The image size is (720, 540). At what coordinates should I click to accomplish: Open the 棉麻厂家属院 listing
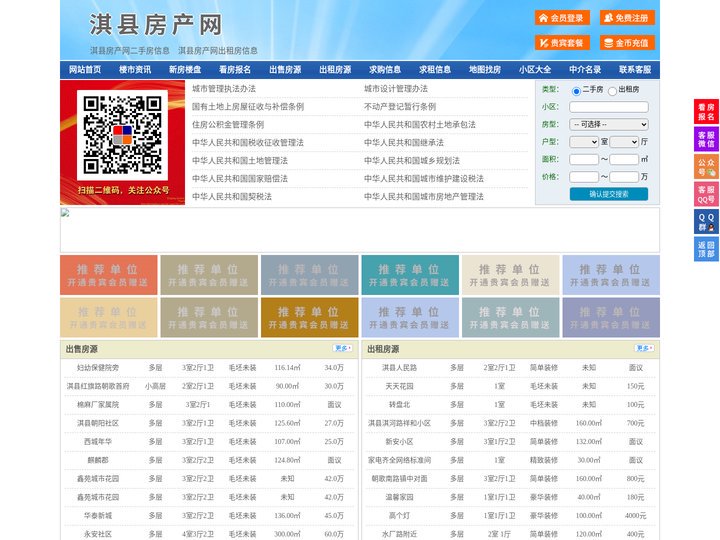click(x=98, y=405)
